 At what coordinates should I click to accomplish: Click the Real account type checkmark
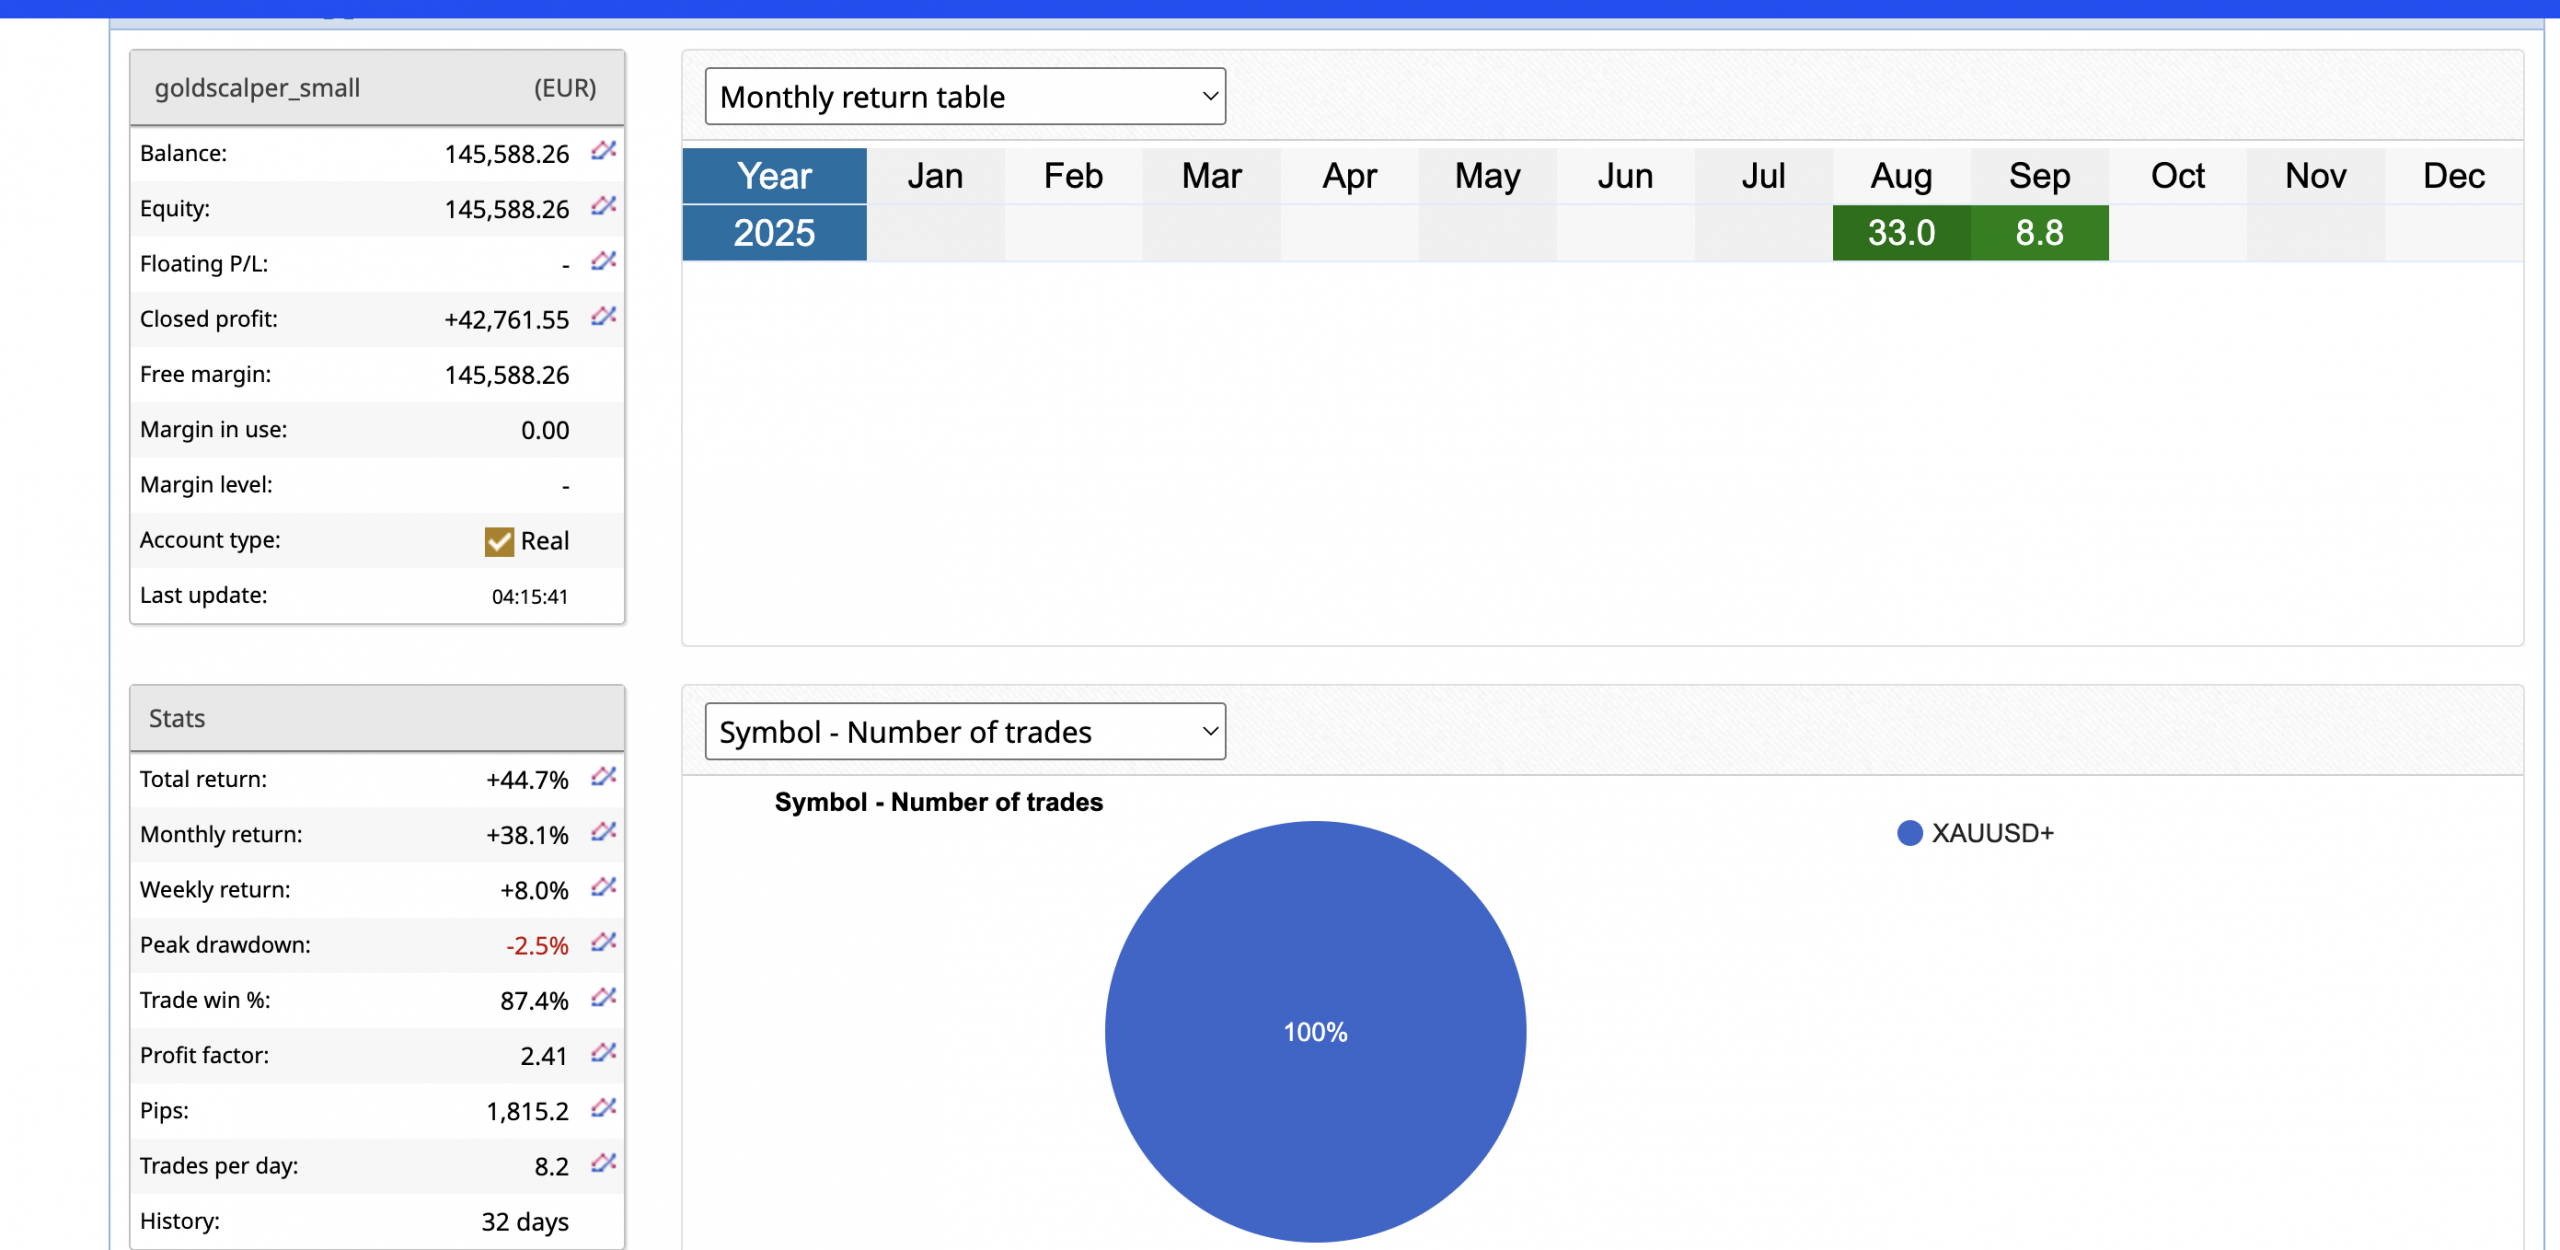tap(499, 541)
